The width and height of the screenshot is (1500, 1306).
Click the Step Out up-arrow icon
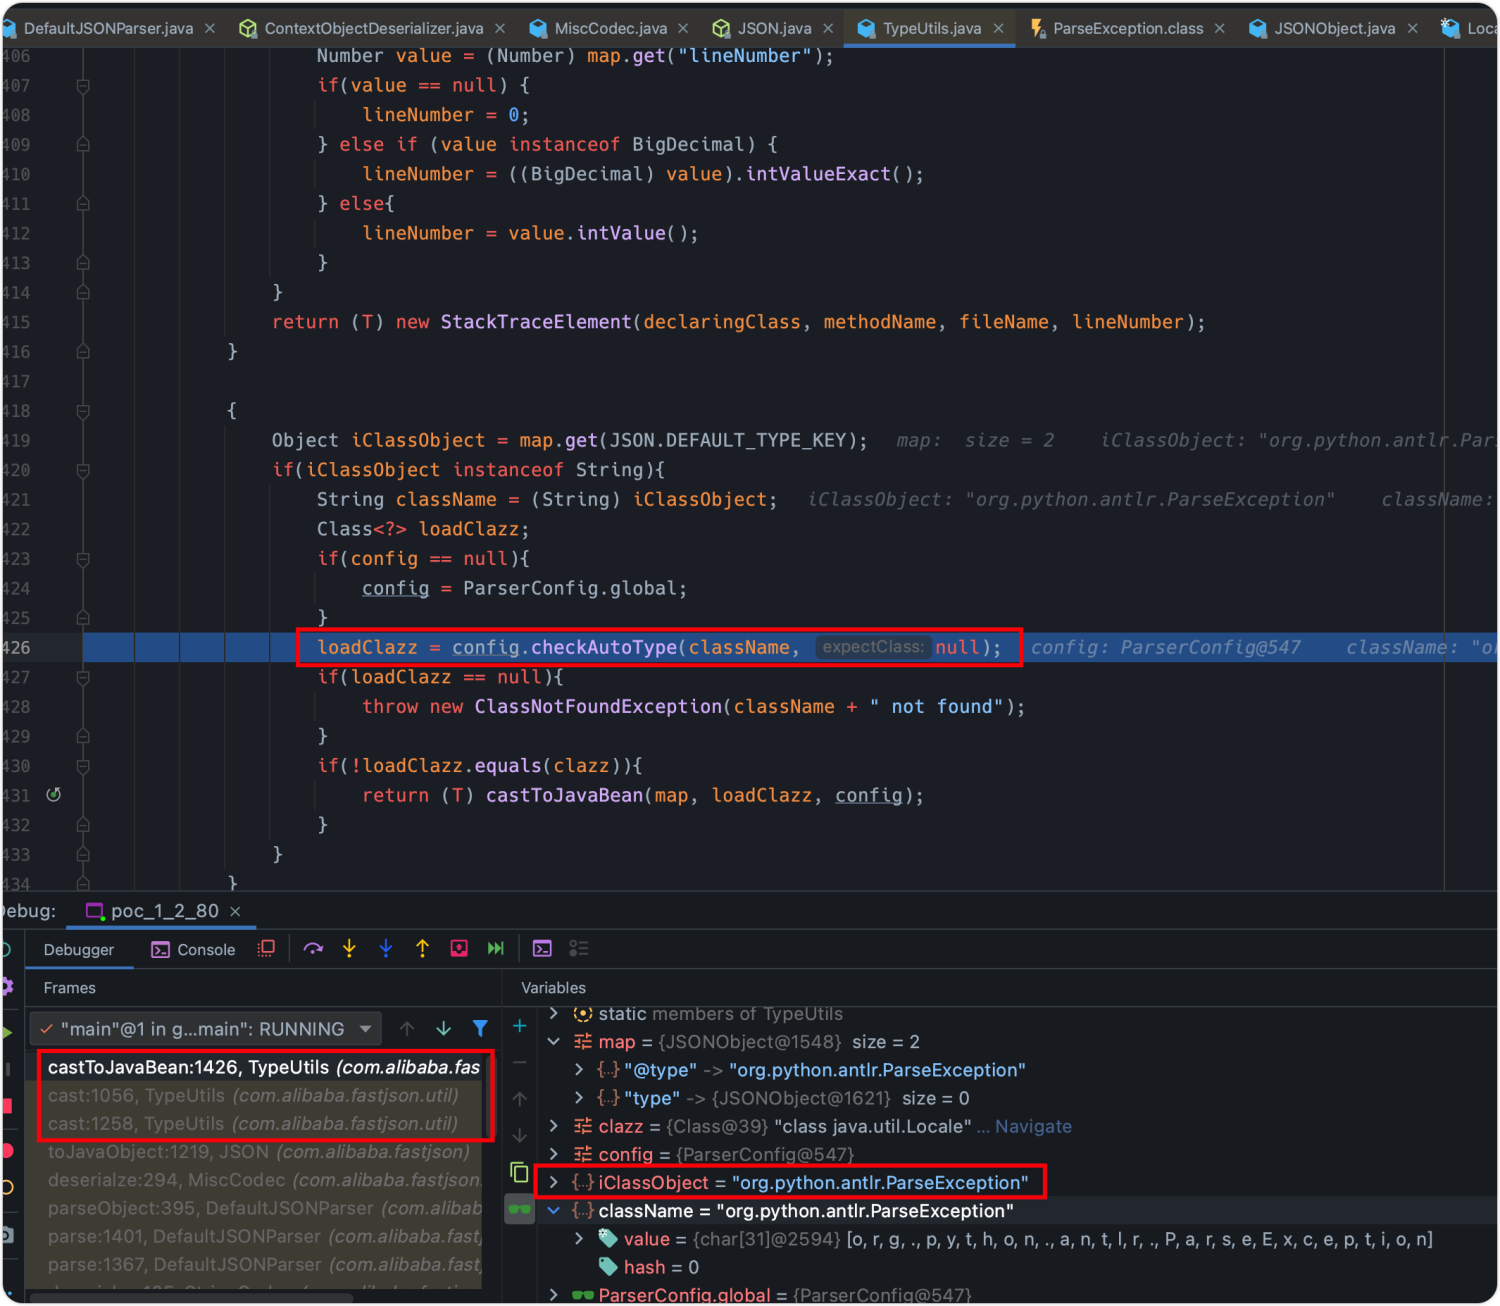pyautogui.click(x=422, y=948)
